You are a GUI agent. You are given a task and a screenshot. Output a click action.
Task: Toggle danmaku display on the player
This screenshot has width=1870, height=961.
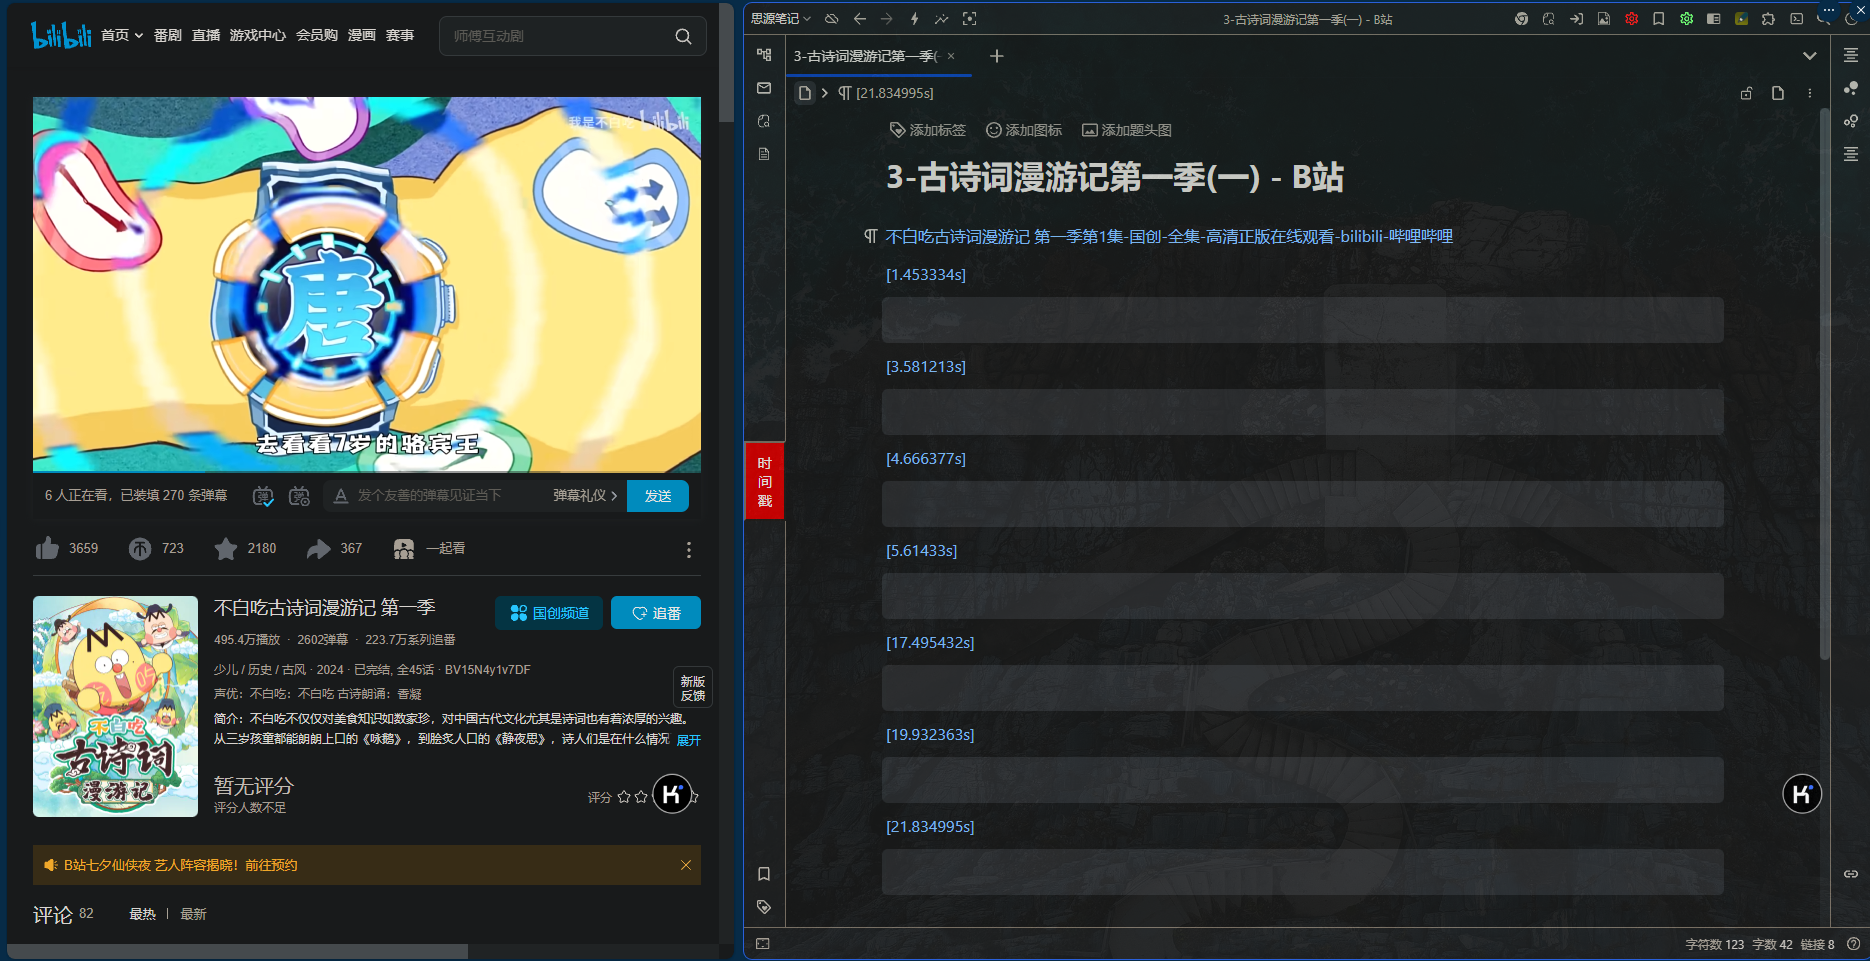click(x=263, y=496)
